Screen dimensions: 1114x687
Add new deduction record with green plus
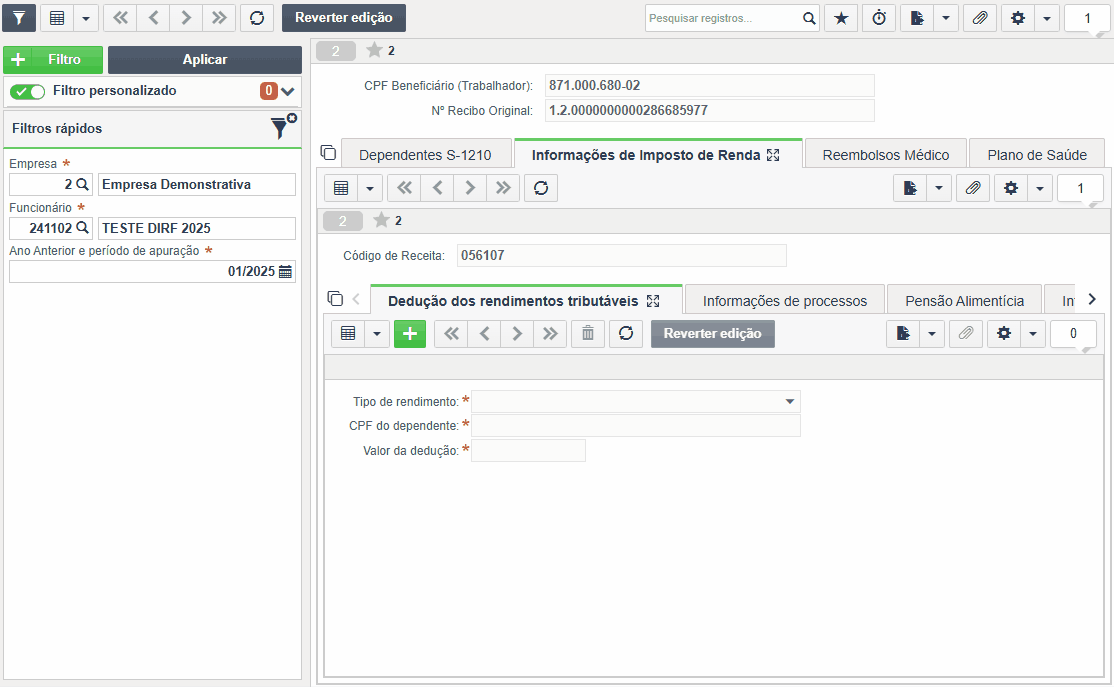click(410, 333)
